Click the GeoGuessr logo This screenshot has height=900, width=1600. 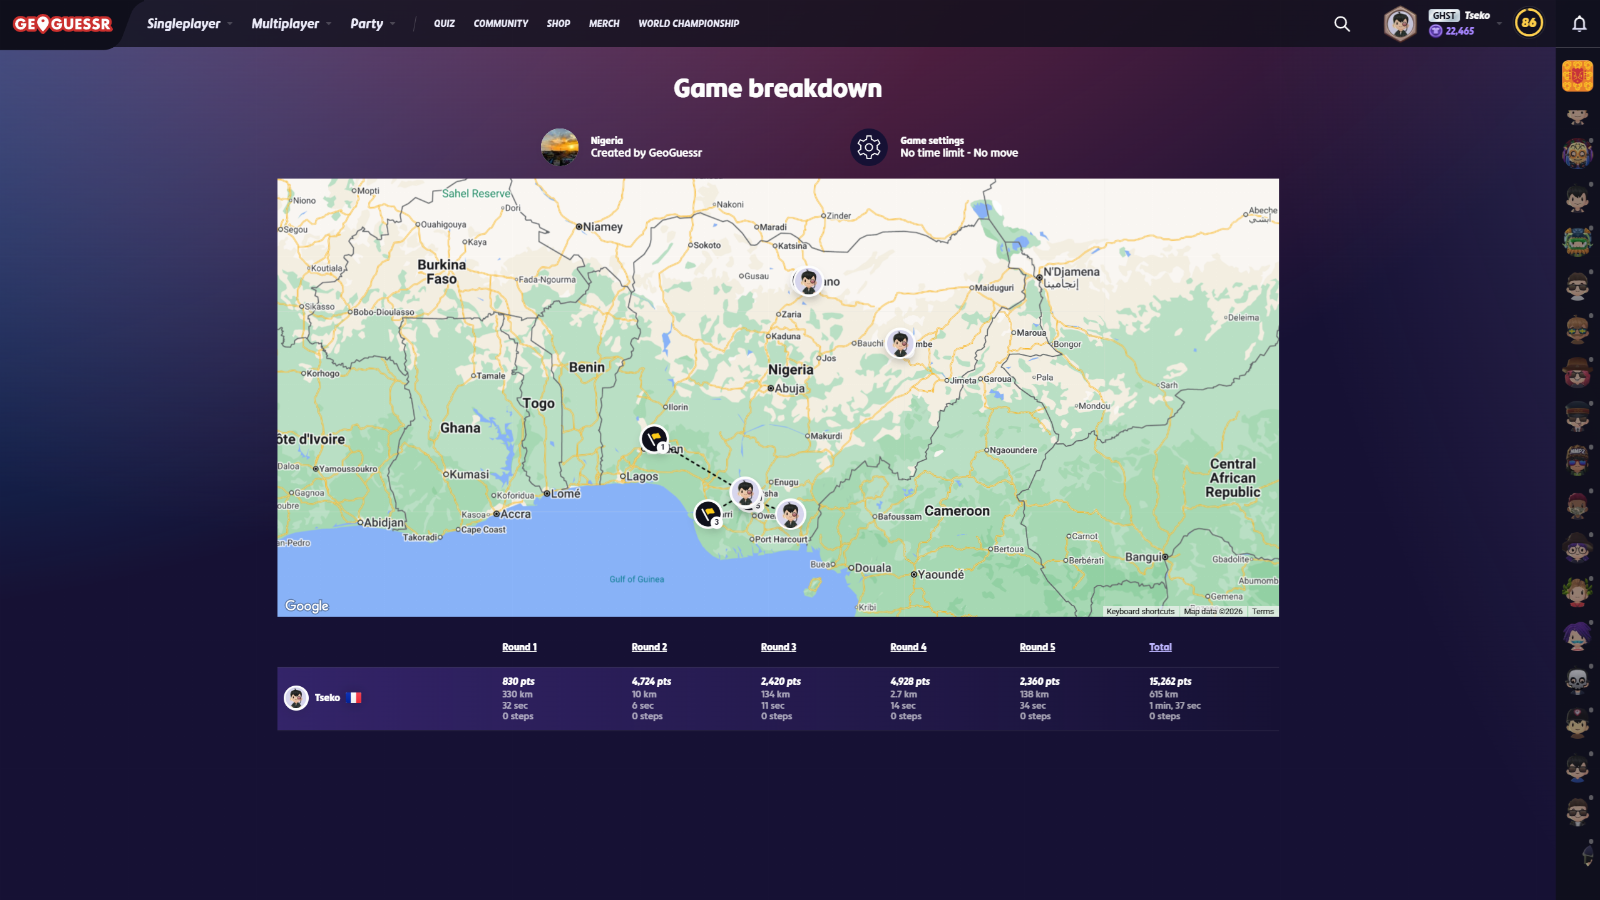(x=62, y=24)
